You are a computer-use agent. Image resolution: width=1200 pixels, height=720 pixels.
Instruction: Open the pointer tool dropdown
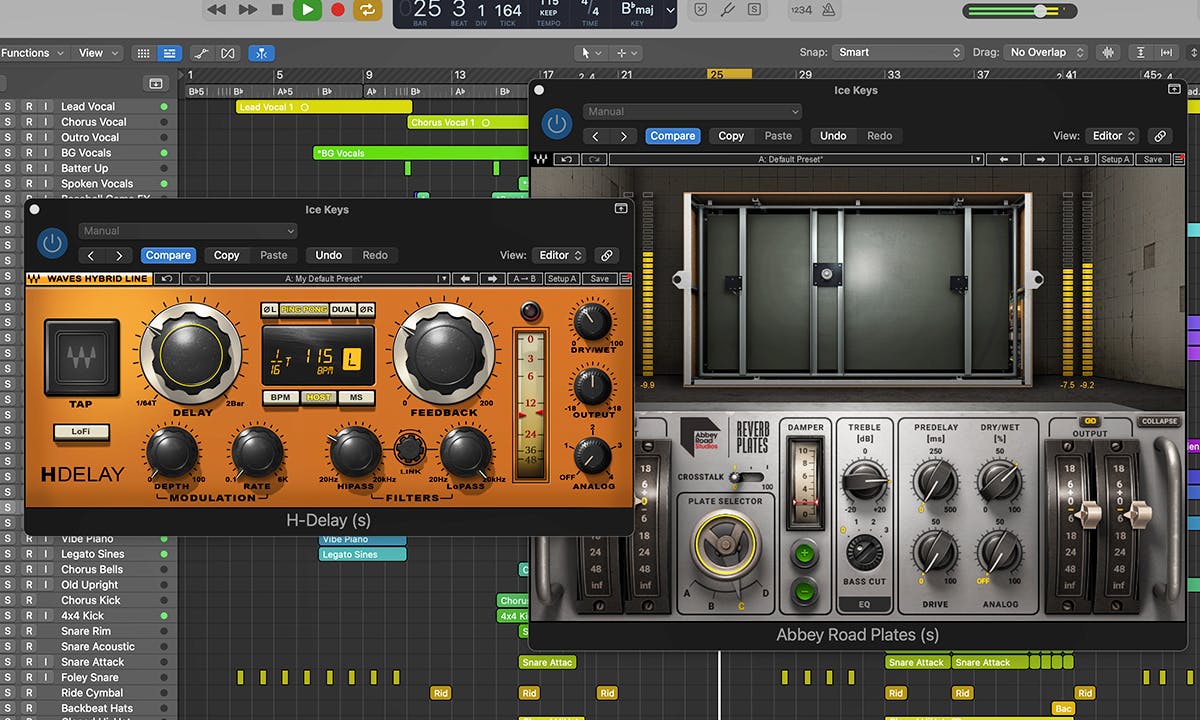pos(591,53)
